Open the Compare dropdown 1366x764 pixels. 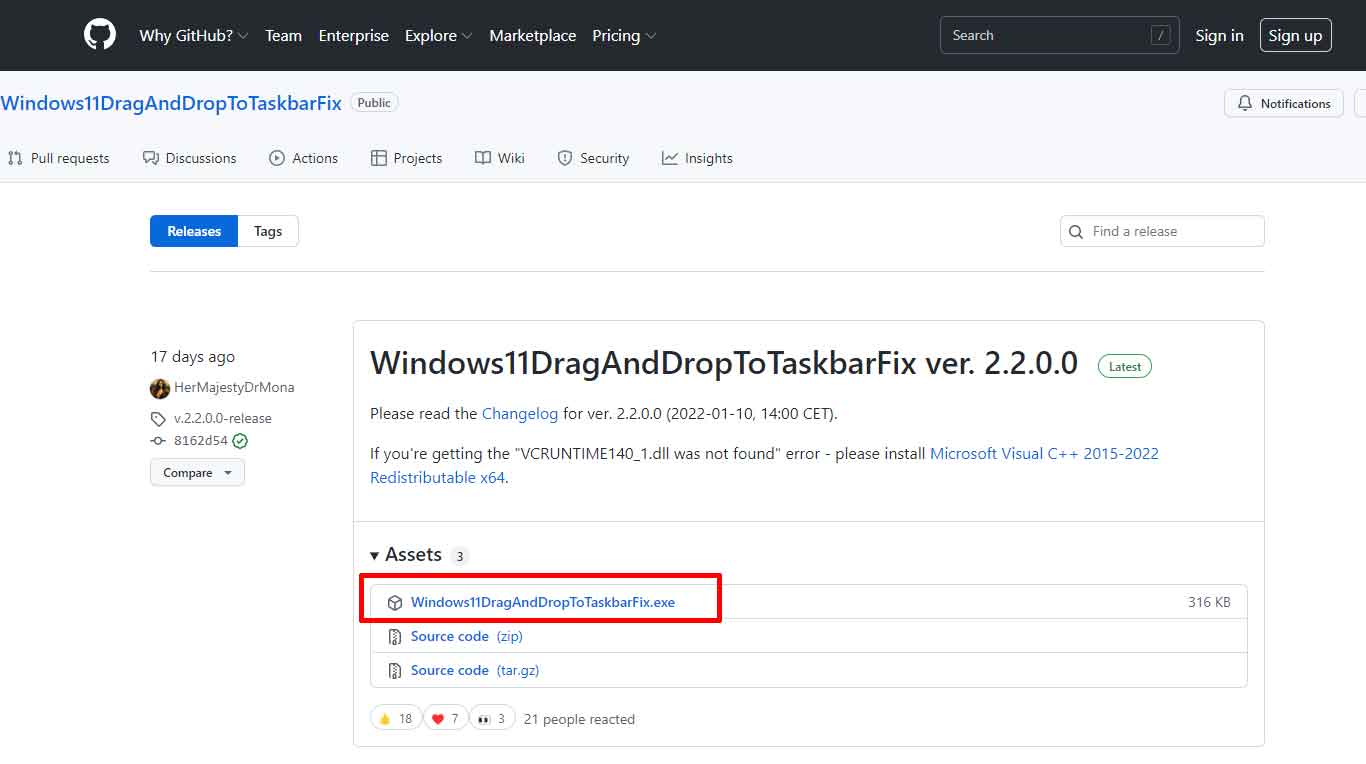[x=196, y=472]
